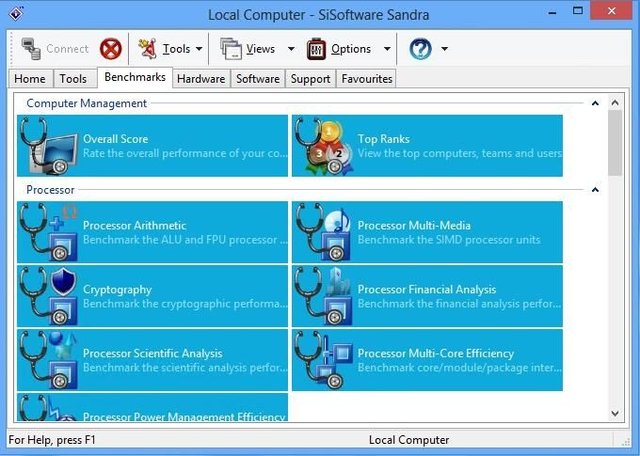Screen dimensions: 640x456
Task: Click the Overall Score monitor icon
Action: pyautogui.click(x=49, y=146)
